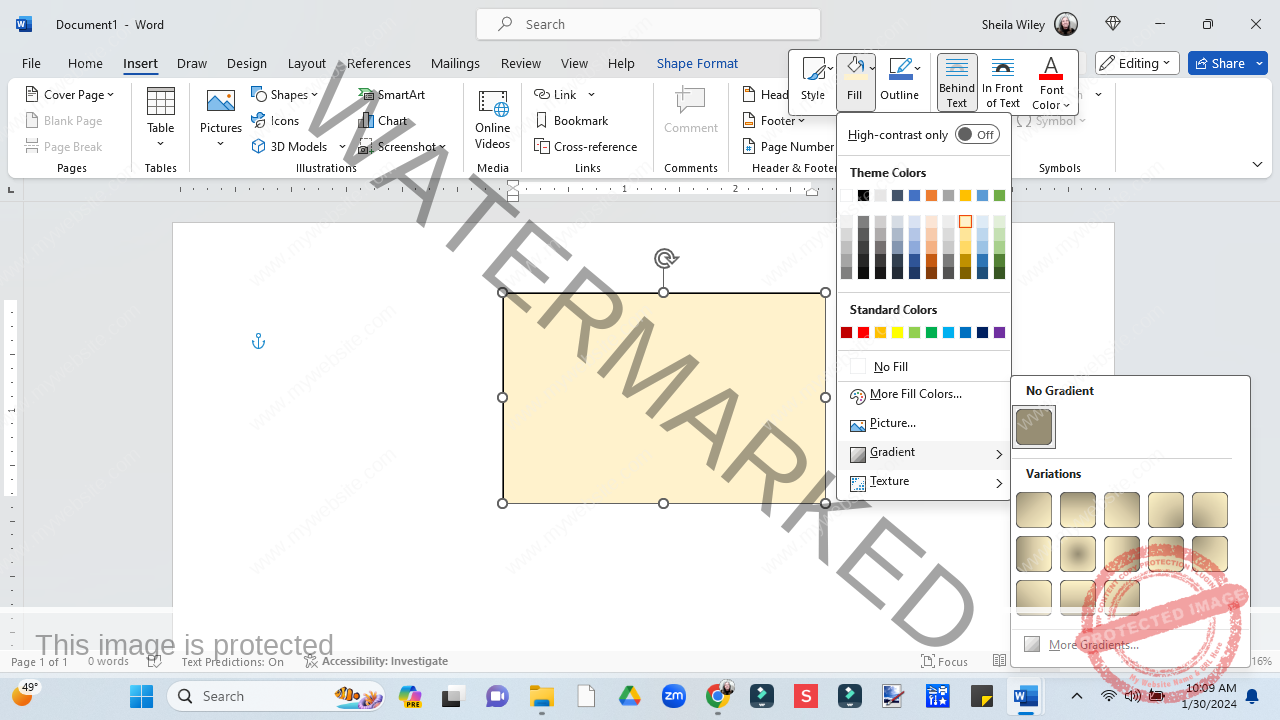Open File Explorer from the taskbar
Viewport: 1280px width, 720px height.
click(x=541, y=696)
